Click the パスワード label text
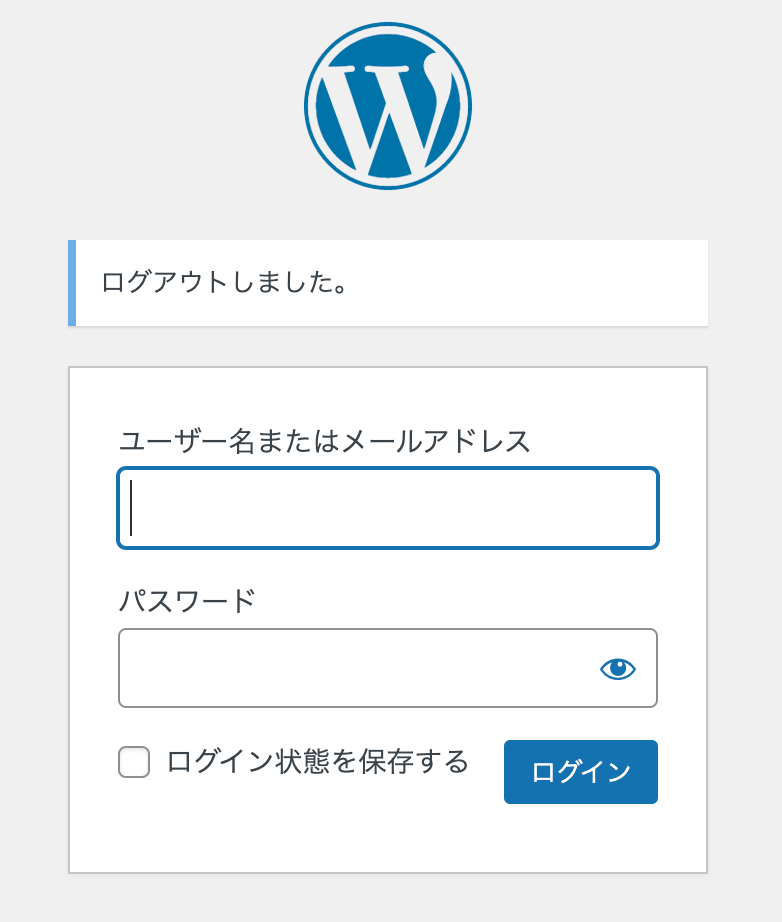Viewport: 782px width, 922px height. click(187, 601)
